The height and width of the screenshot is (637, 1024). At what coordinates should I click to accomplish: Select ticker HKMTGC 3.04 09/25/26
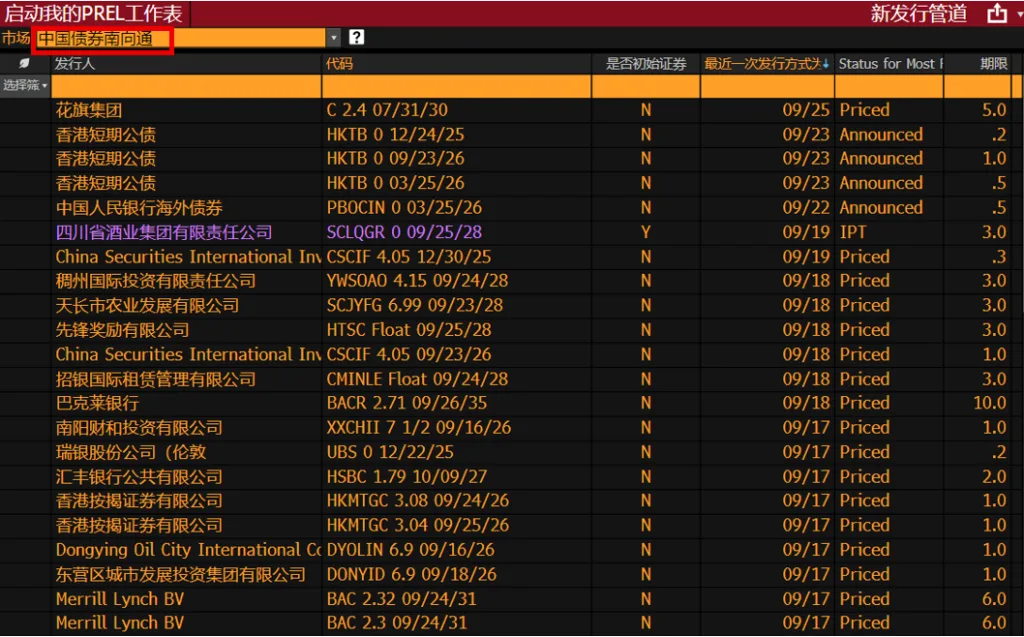pos(418,525)
